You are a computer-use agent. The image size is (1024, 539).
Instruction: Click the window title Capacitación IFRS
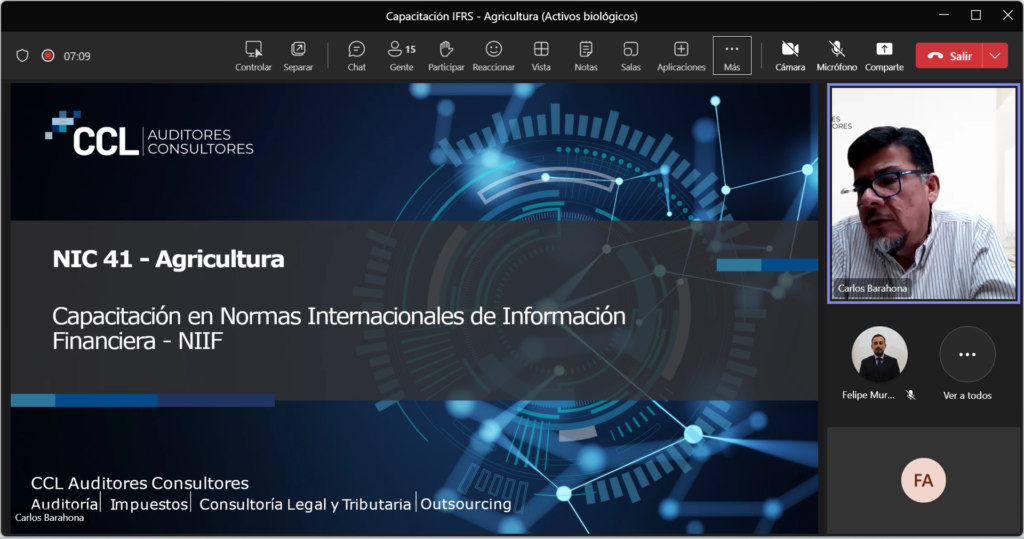tap(511, 16)
